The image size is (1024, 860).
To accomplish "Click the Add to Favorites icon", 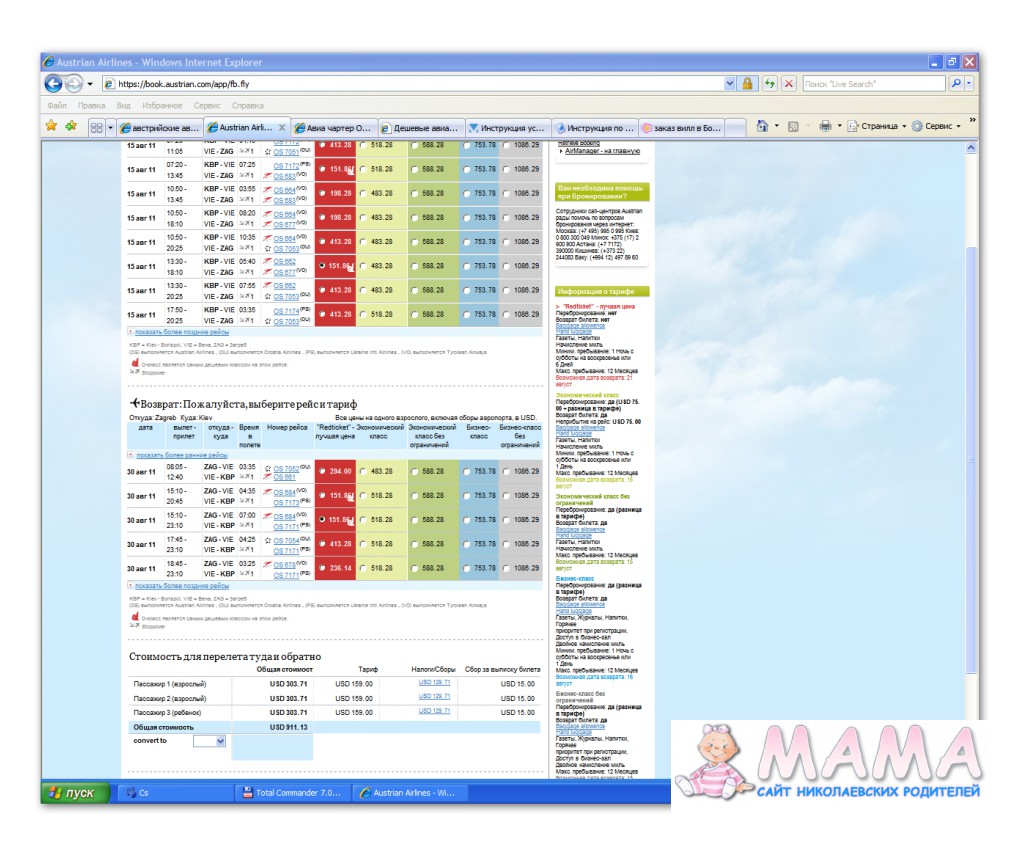I will click(x=70, y=126).
